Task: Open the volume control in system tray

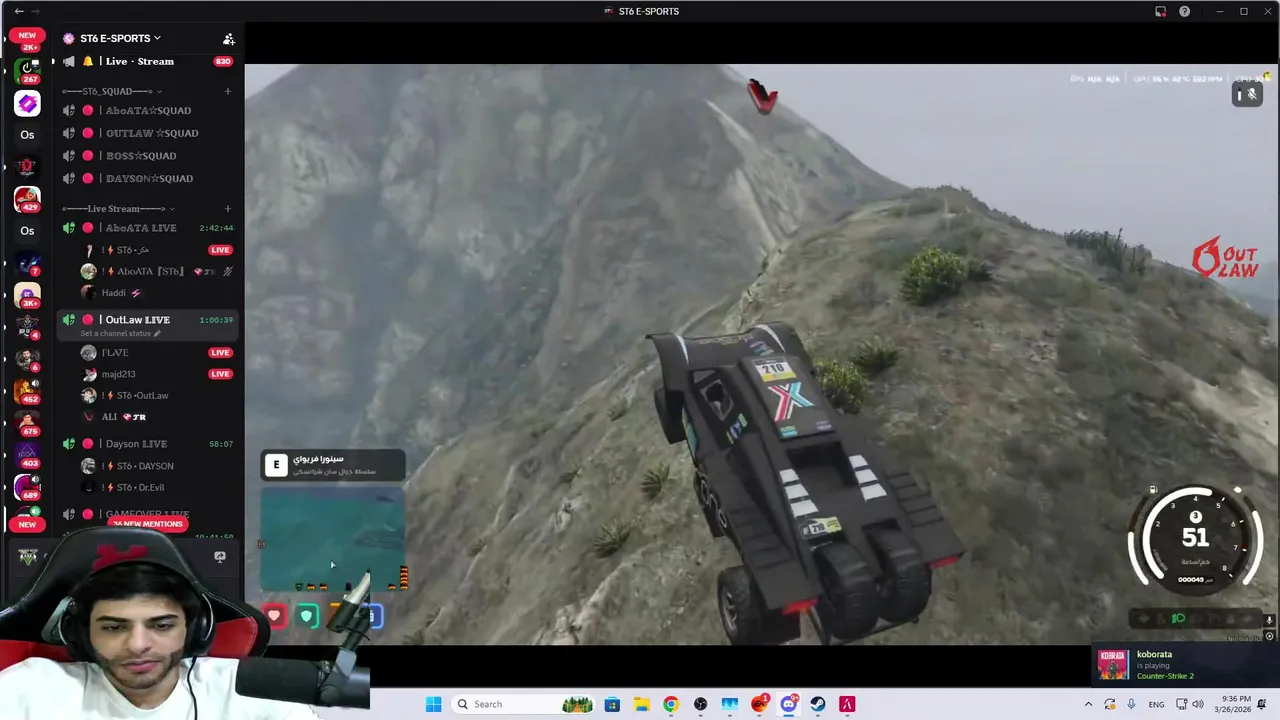Action: coord(1198,704)
